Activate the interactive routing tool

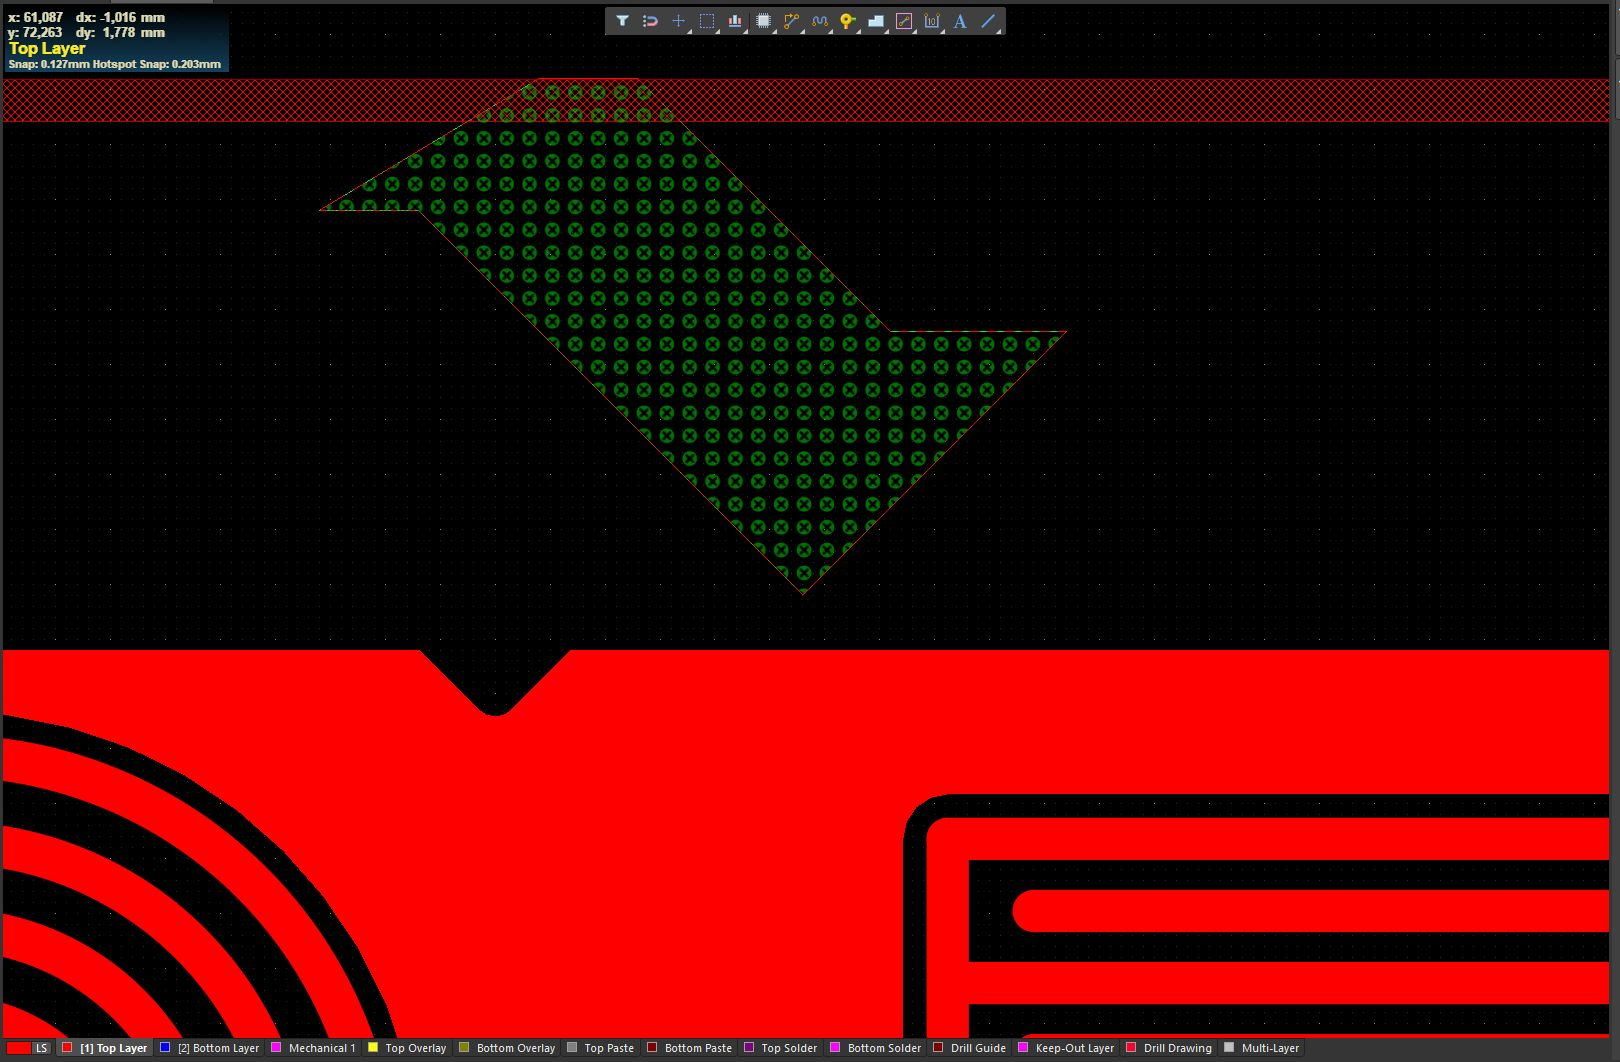click(791, 21)
